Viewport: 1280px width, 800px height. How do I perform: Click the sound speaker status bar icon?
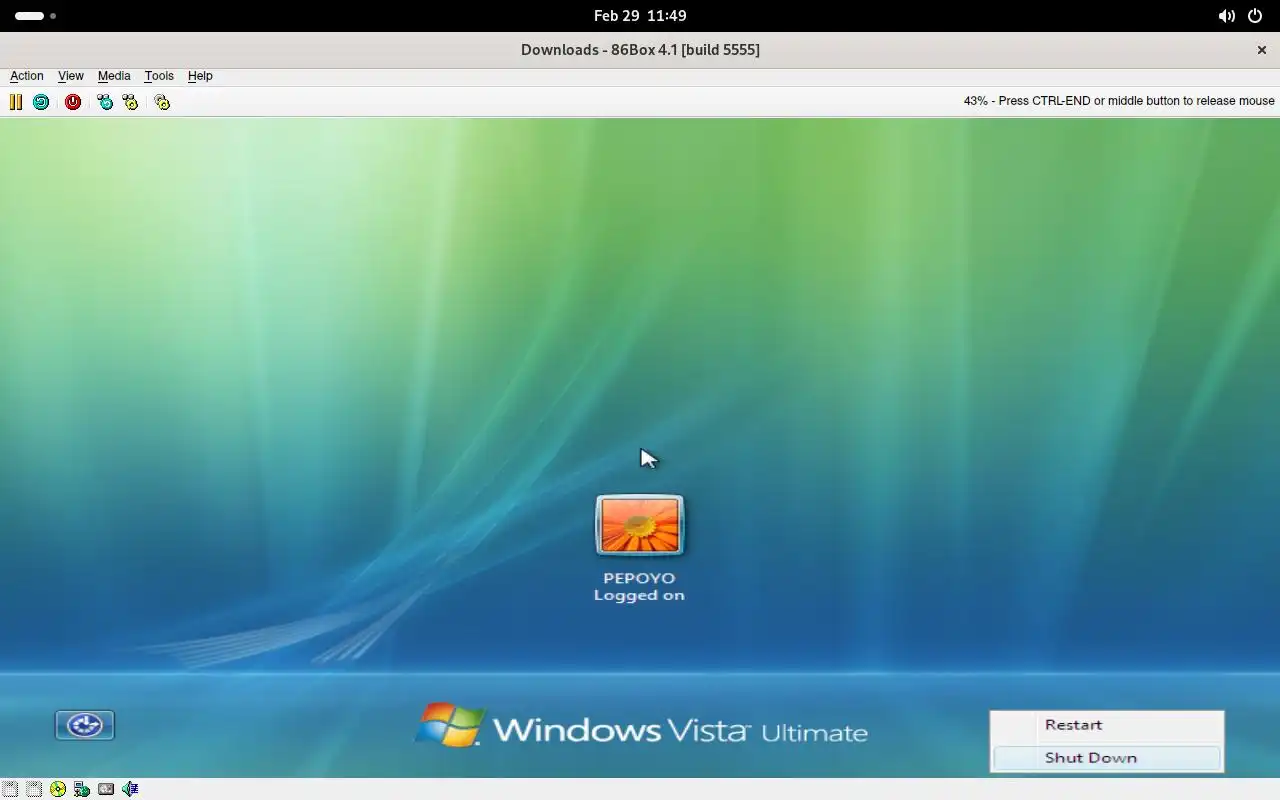pos(130,789)
